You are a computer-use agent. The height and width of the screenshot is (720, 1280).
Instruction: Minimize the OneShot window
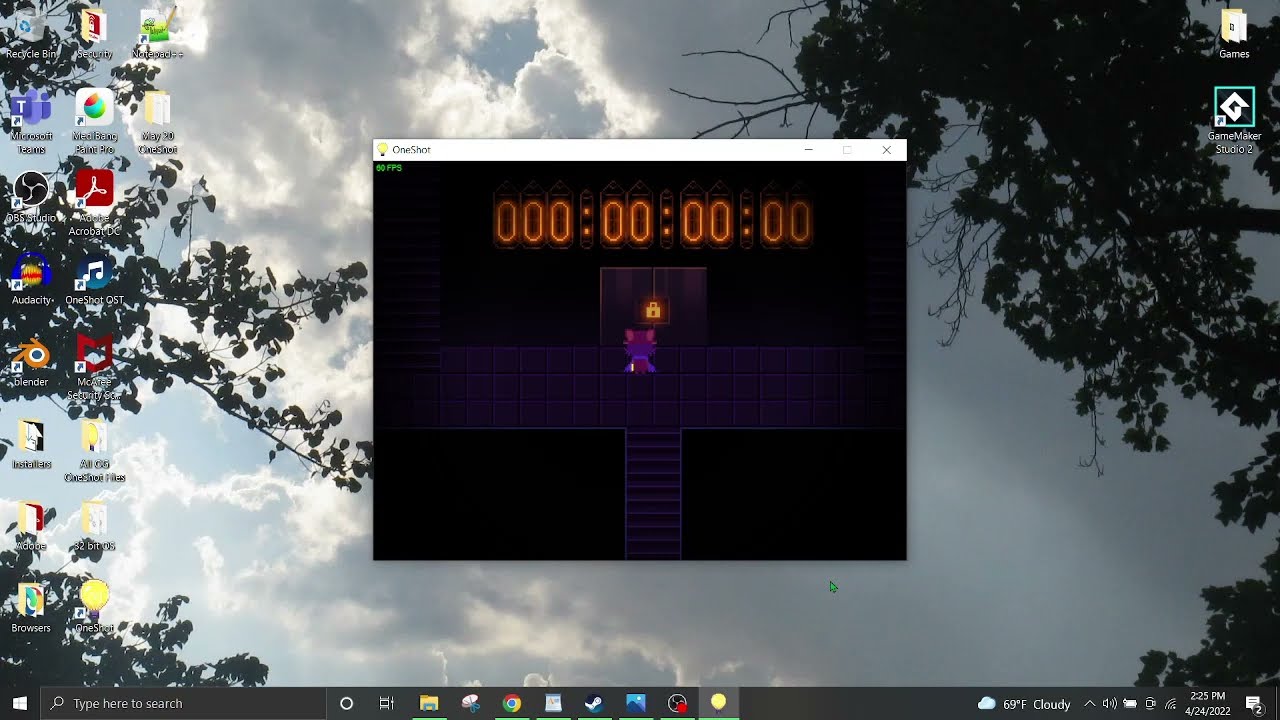808,150
